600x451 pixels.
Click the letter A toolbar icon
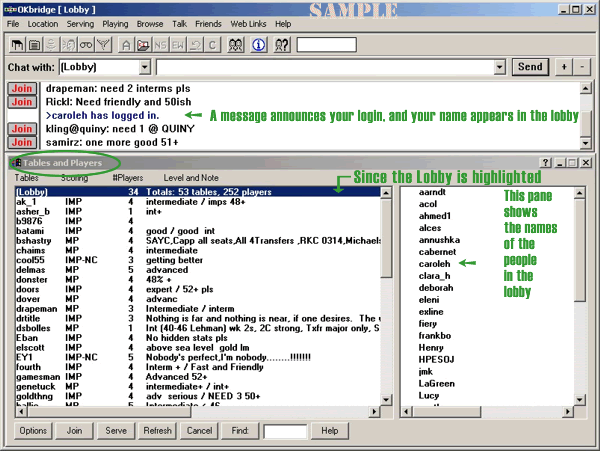point(126,45)
